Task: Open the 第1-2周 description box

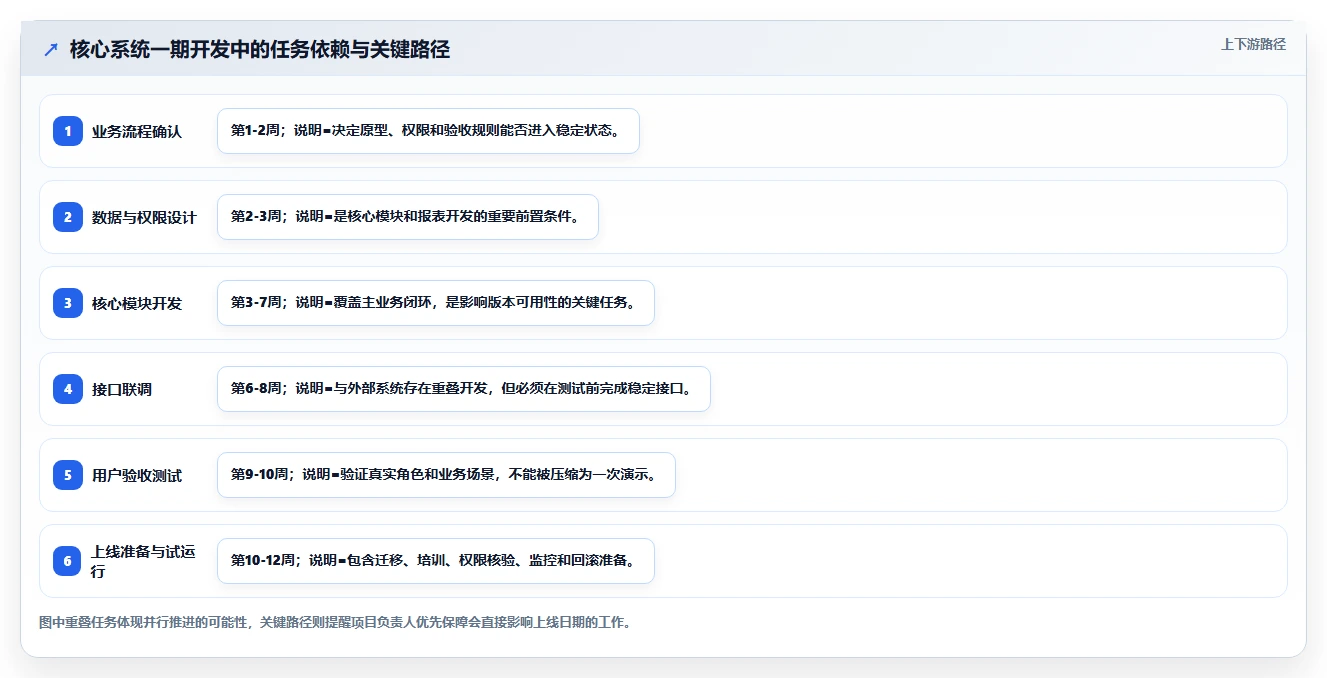Action: tap(428, 131)
